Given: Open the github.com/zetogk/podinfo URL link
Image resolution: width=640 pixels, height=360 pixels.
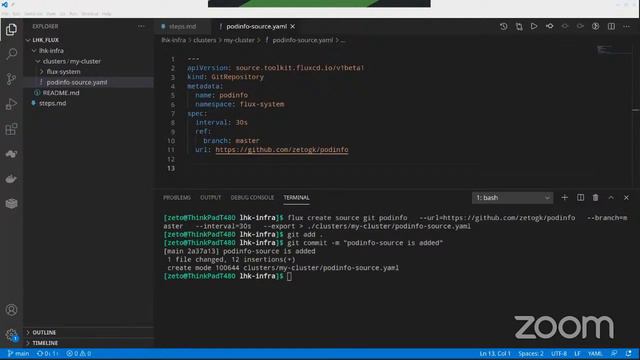Looking at the screenshot, I should tap(282, 150).
